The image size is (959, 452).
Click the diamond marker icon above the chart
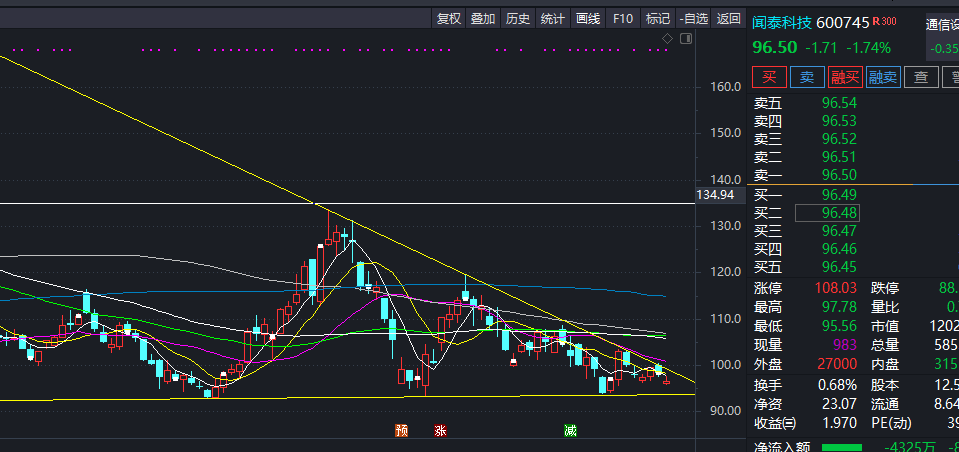pos(668,39)
